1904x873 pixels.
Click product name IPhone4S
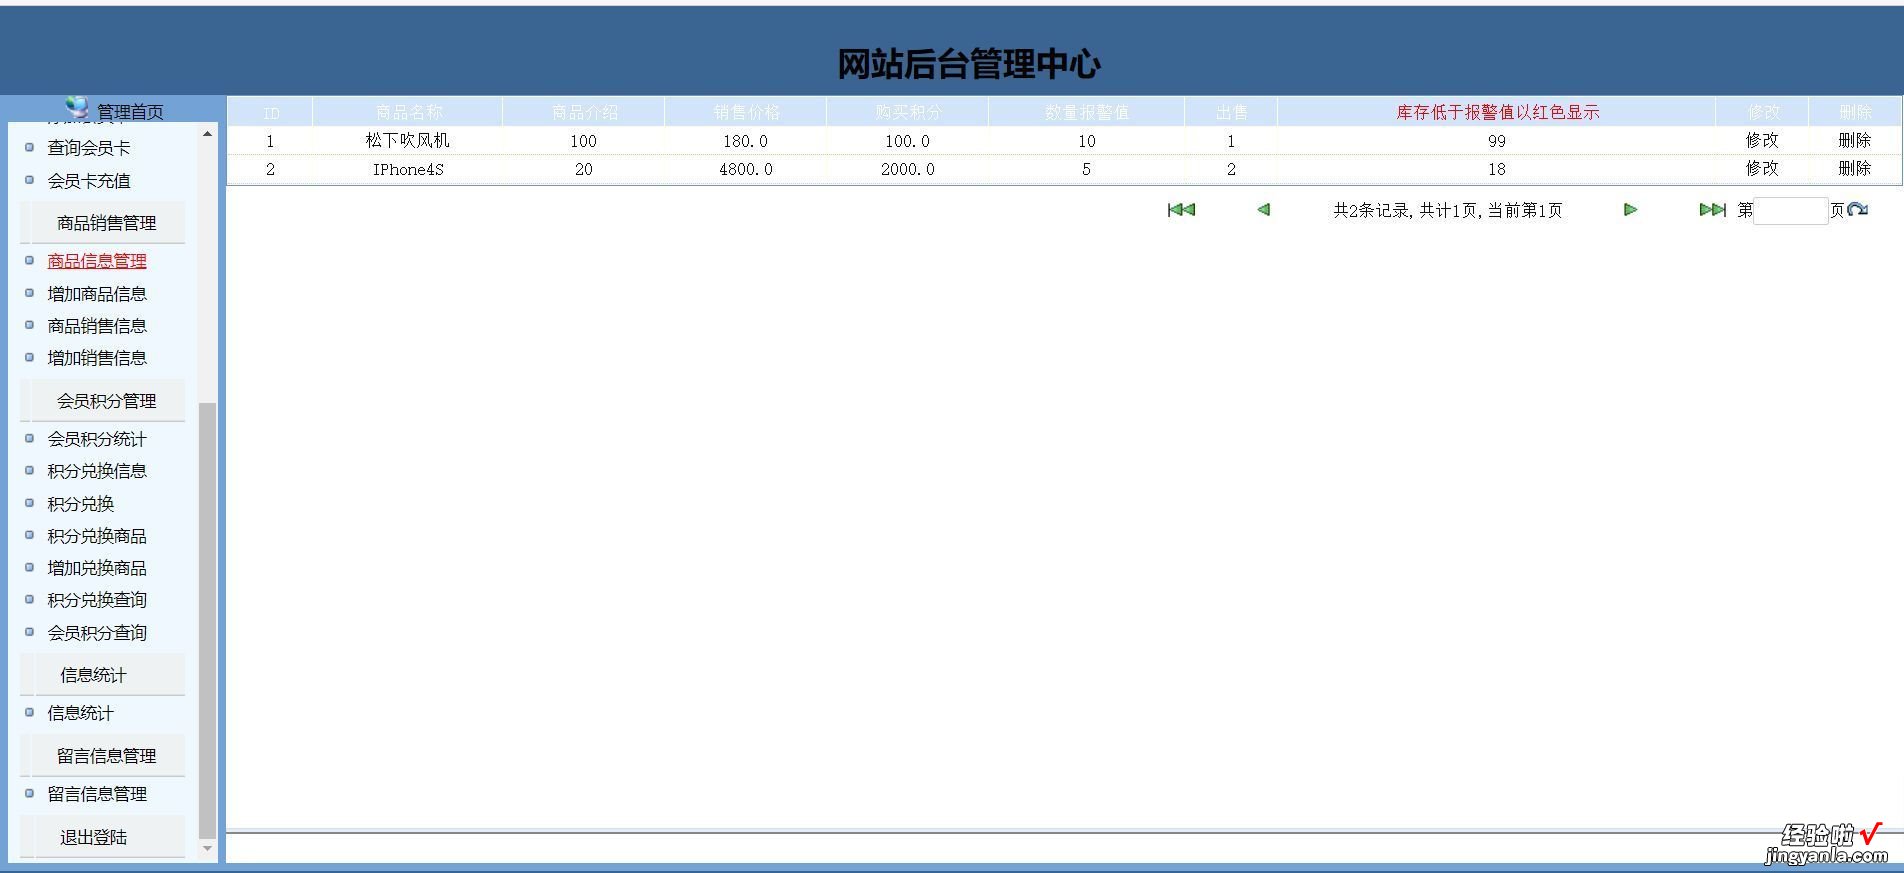pyautogui.click(x=408, y=170)
